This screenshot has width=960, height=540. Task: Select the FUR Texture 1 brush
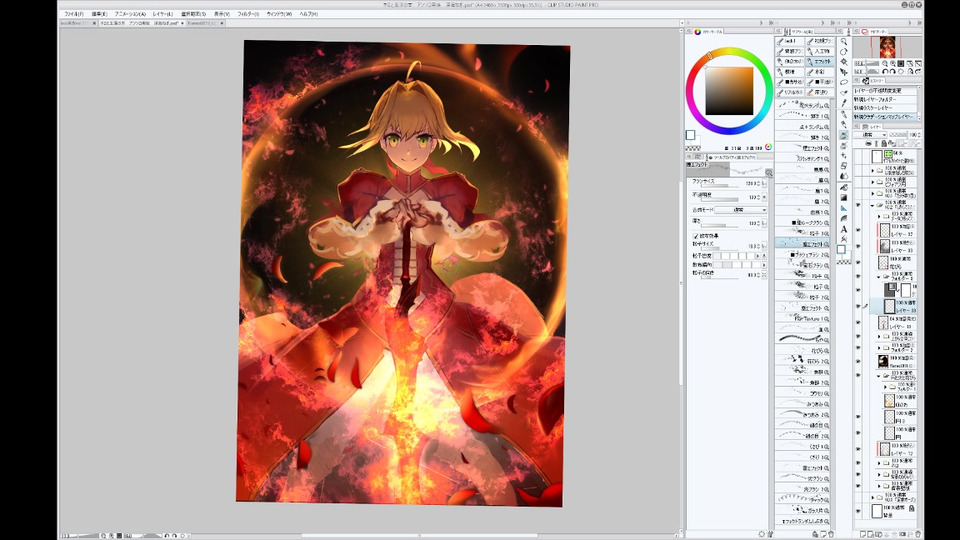(803, 318)
